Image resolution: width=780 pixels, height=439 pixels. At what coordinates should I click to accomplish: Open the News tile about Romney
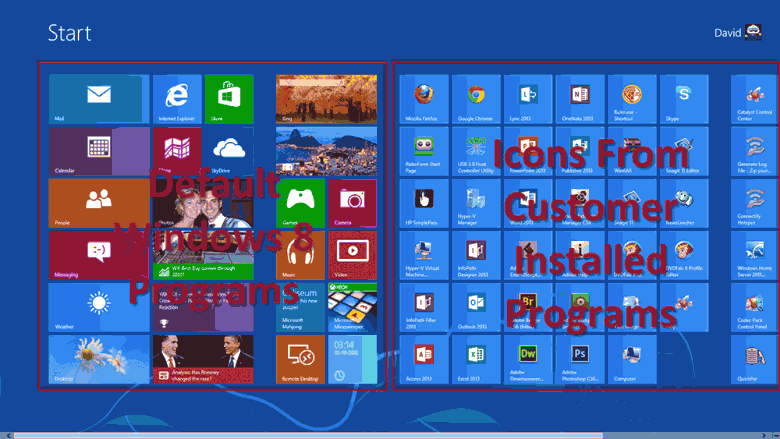click(203, 359)
